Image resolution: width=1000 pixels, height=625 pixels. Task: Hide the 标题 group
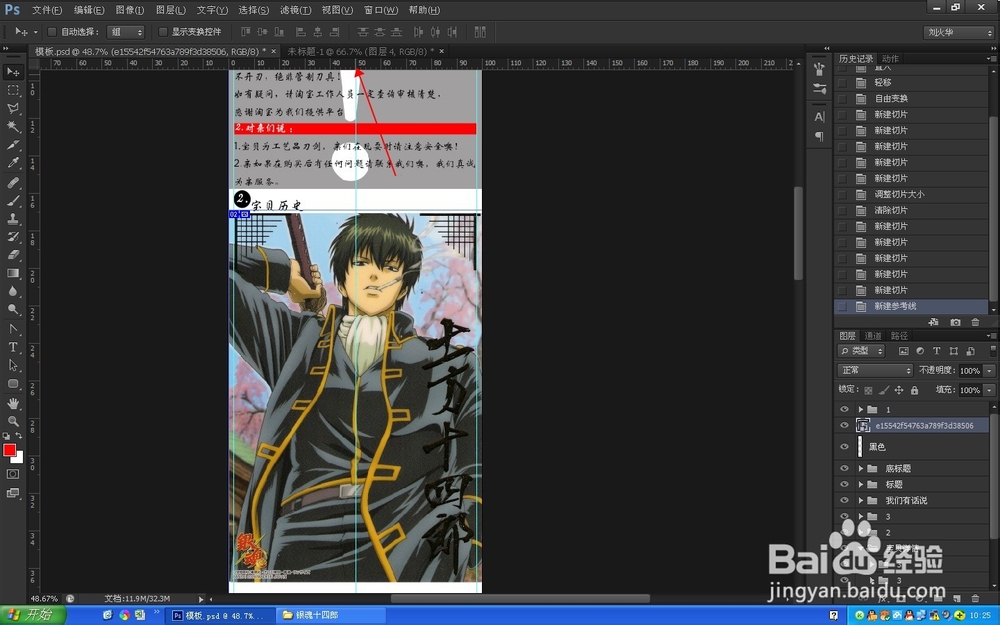click(x=844, y=484)
